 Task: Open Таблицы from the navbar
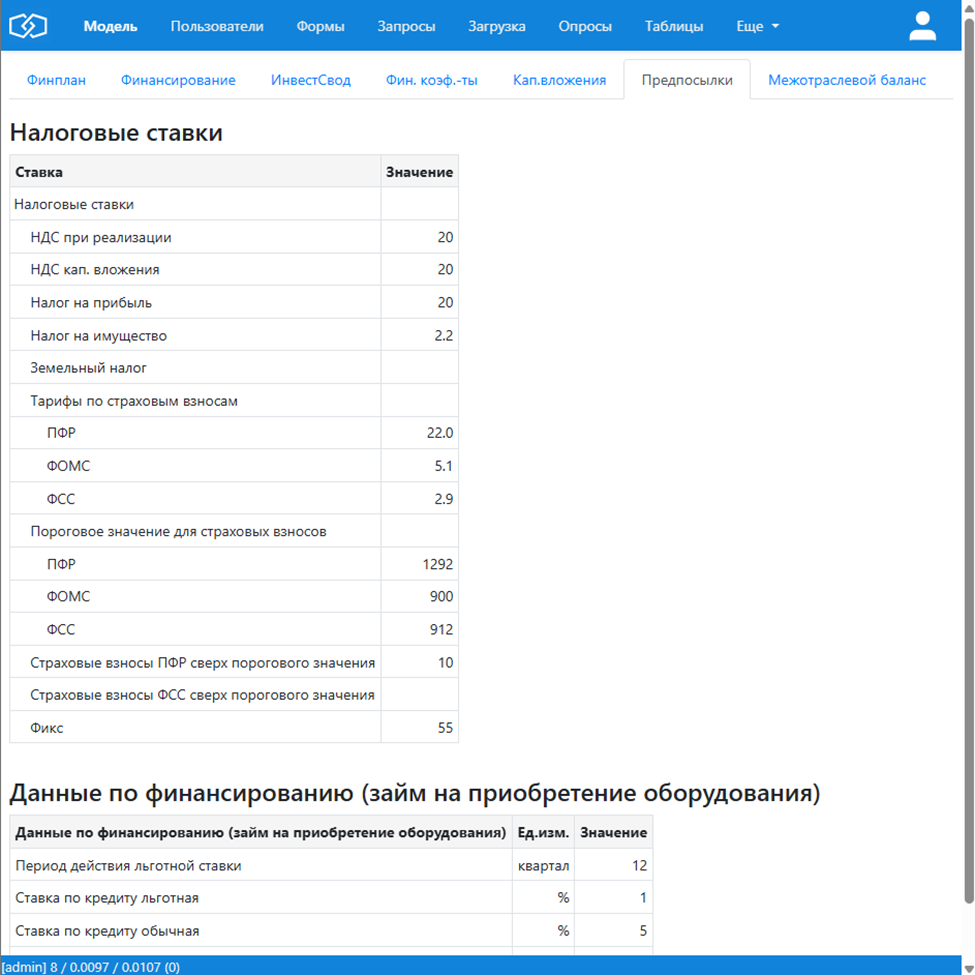pos(673,26)
